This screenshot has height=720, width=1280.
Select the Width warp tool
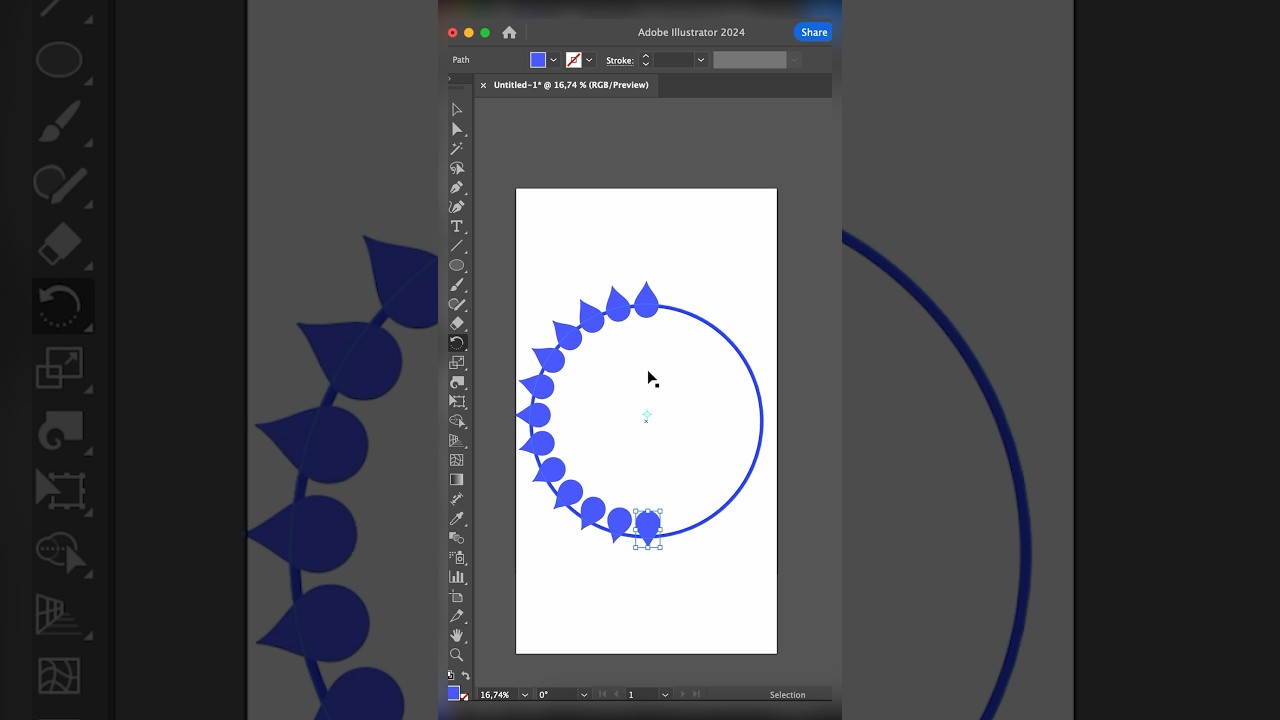coord(457,382)
